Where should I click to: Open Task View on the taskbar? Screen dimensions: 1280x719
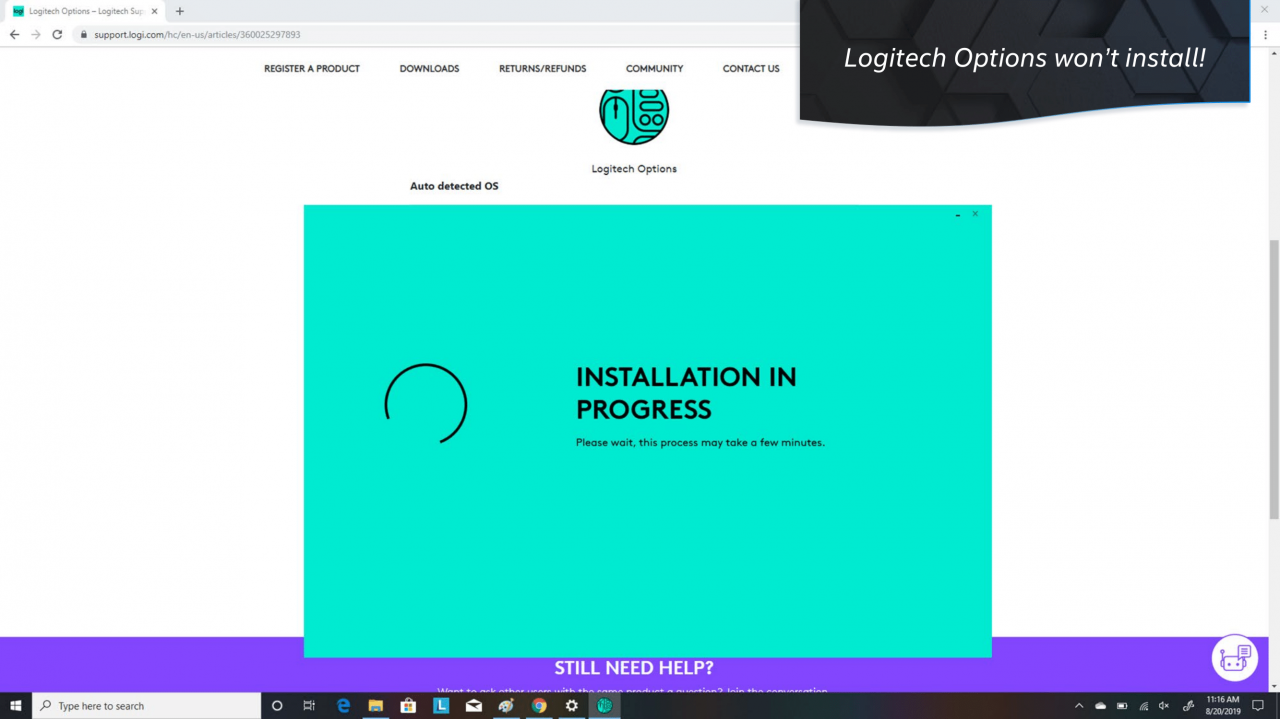309,705
